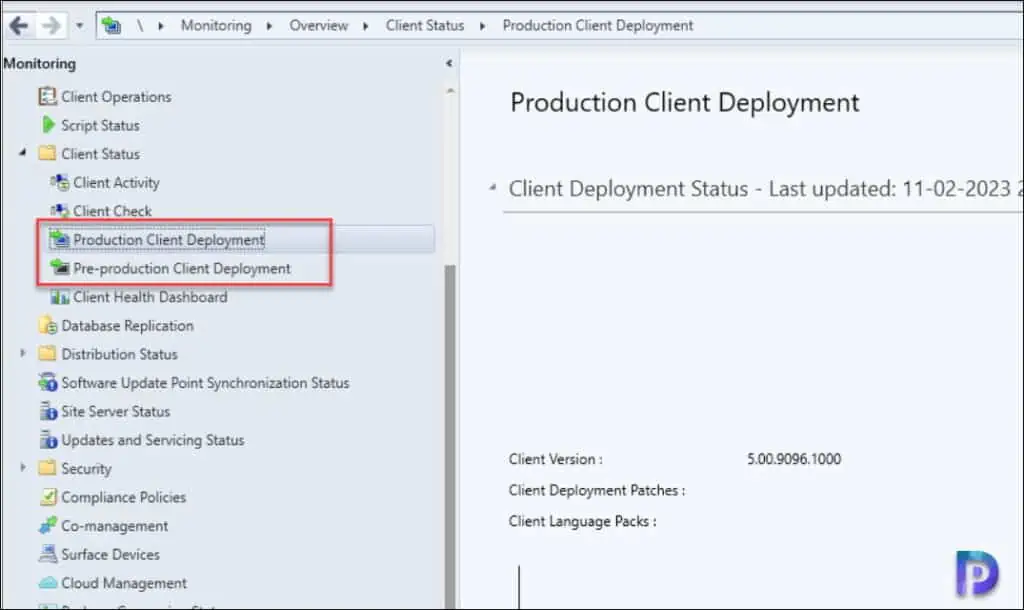The width and height of the screenshot is (1024, 610).
Task: Select Monitoring in the breadcrumb path
Action: pos(216,25)
